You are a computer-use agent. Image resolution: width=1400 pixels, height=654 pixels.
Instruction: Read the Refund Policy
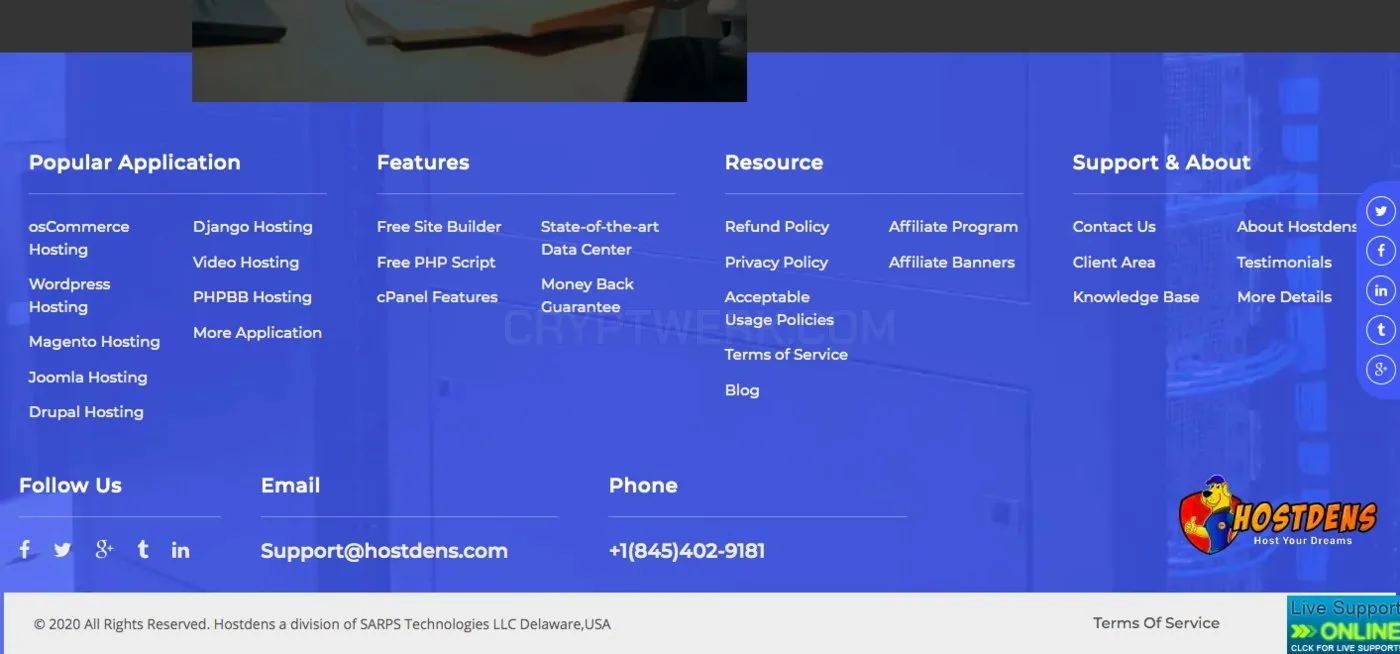point(777,227)
